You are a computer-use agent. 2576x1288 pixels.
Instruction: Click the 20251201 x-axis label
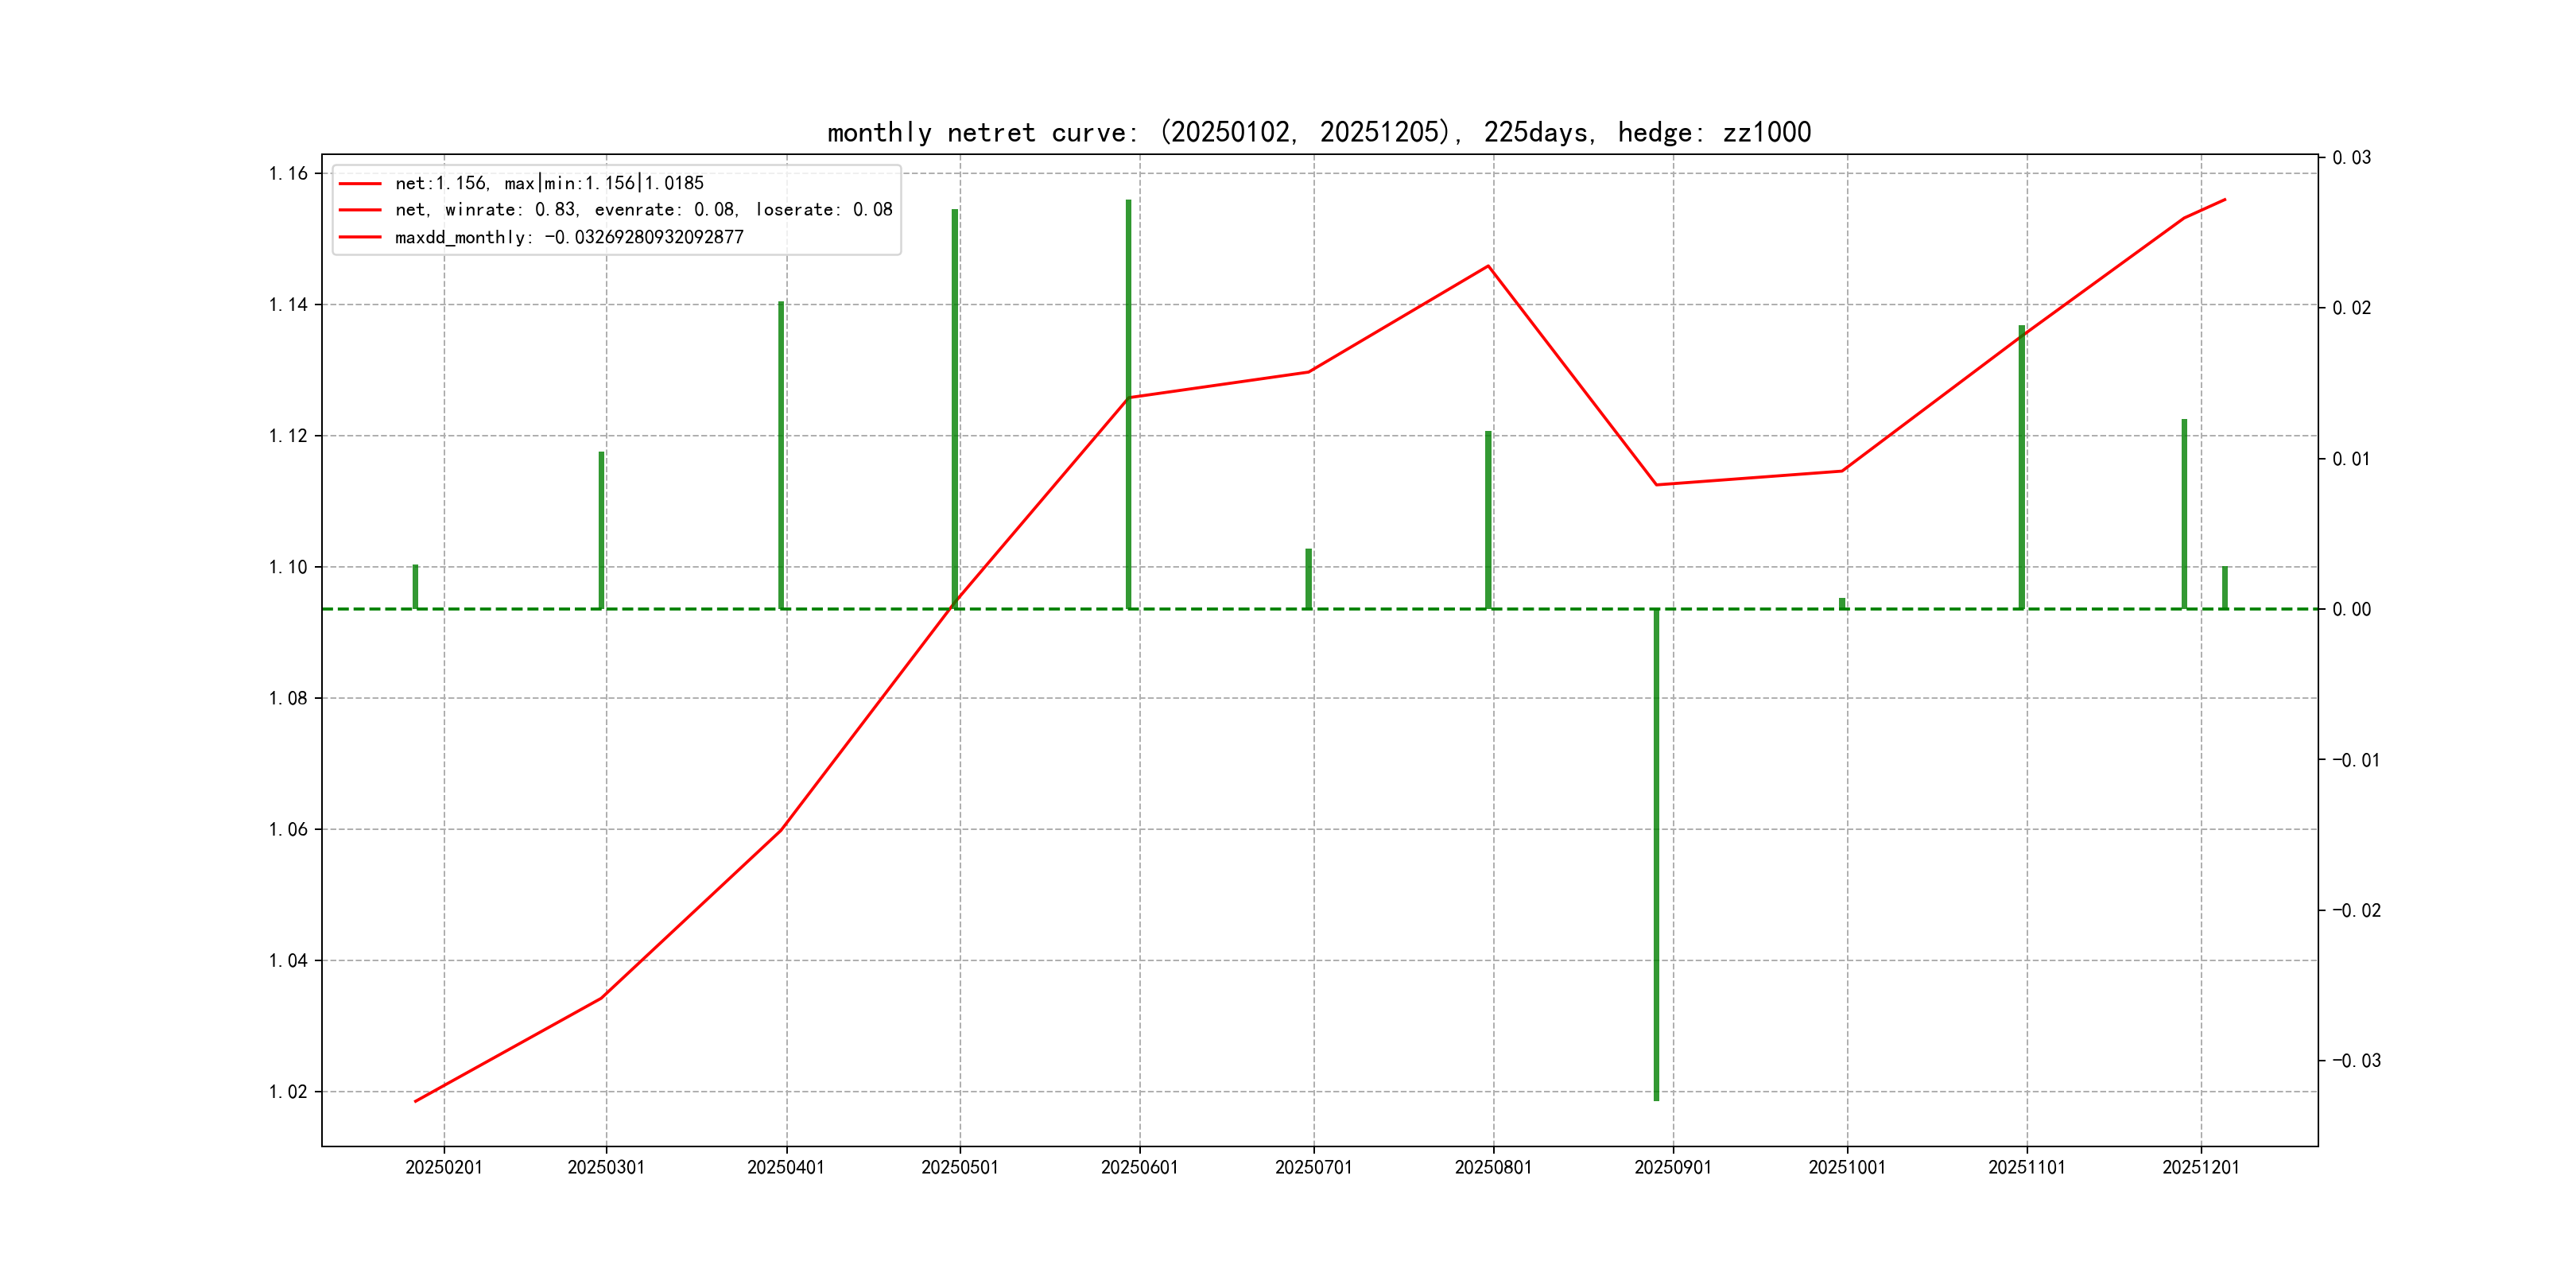pos(2200,1167)
